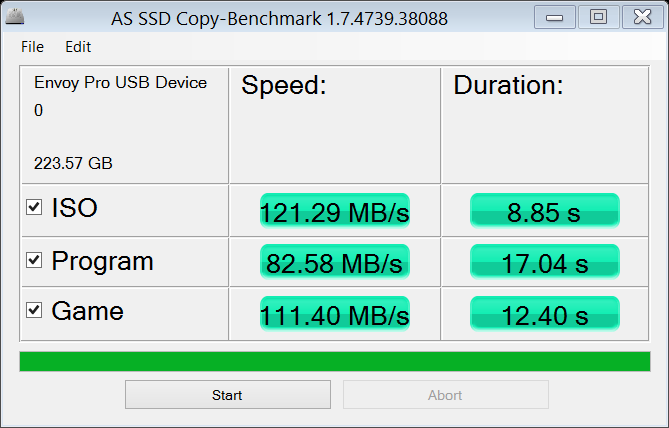The width and height of the screenshot is (669, 428).
Task: Minimize the Copy-Benchmark window
Action: pyautogui.click(x=555, y=17)
